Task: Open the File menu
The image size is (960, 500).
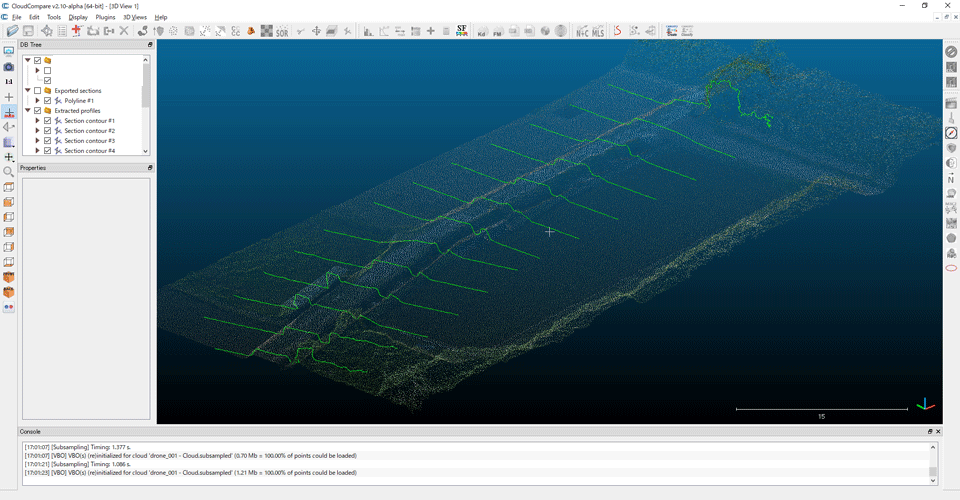Action: 17,17
